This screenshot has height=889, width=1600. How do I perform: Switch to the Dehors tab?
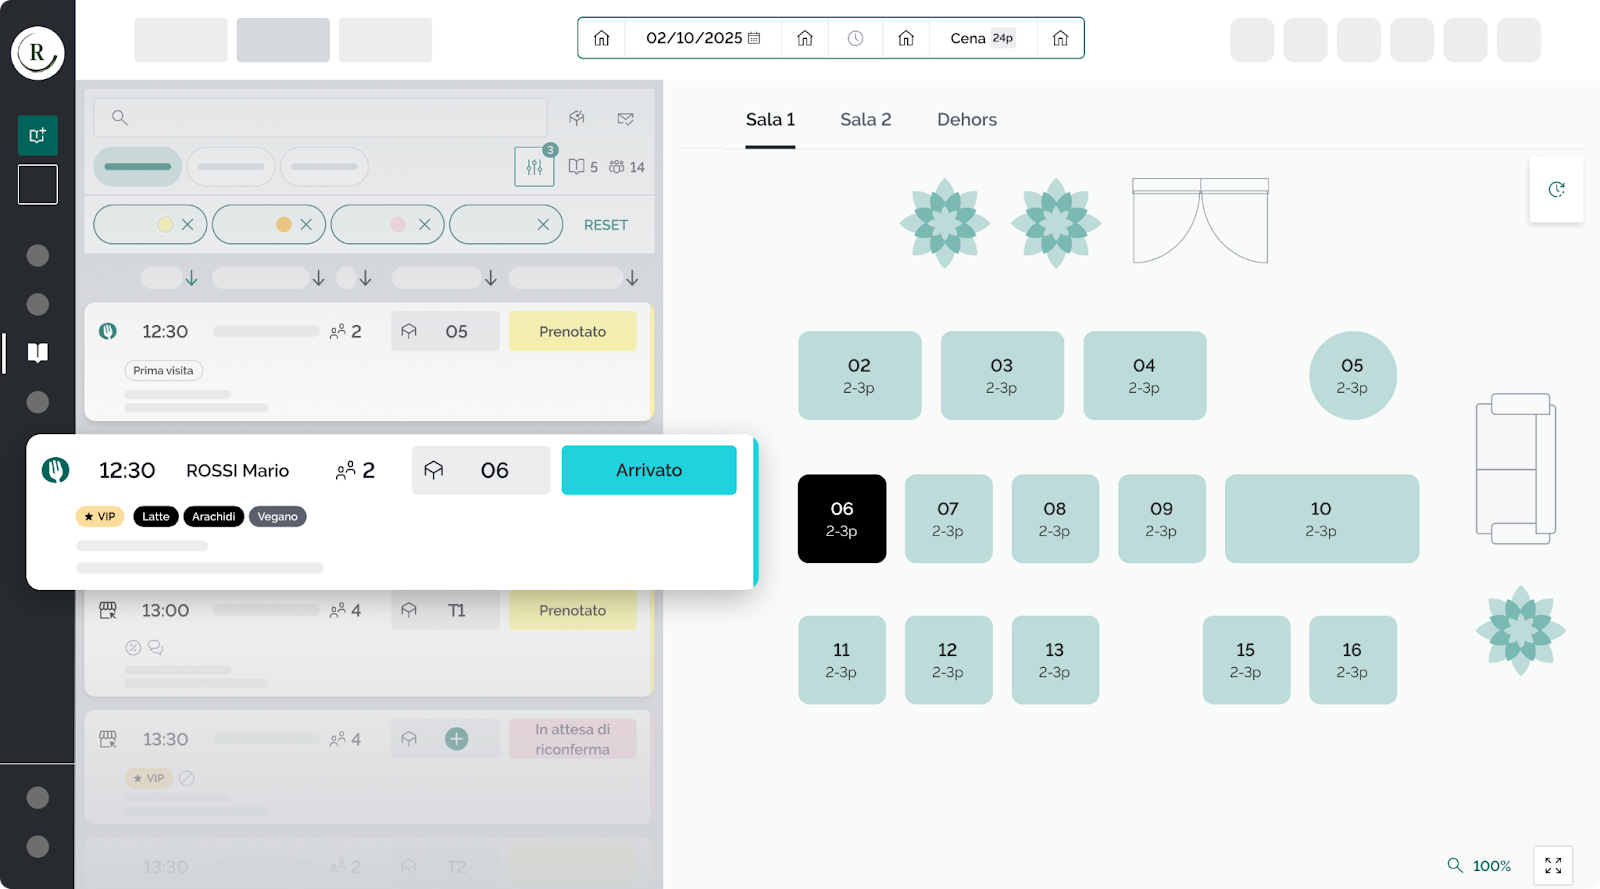pos(966,119)
